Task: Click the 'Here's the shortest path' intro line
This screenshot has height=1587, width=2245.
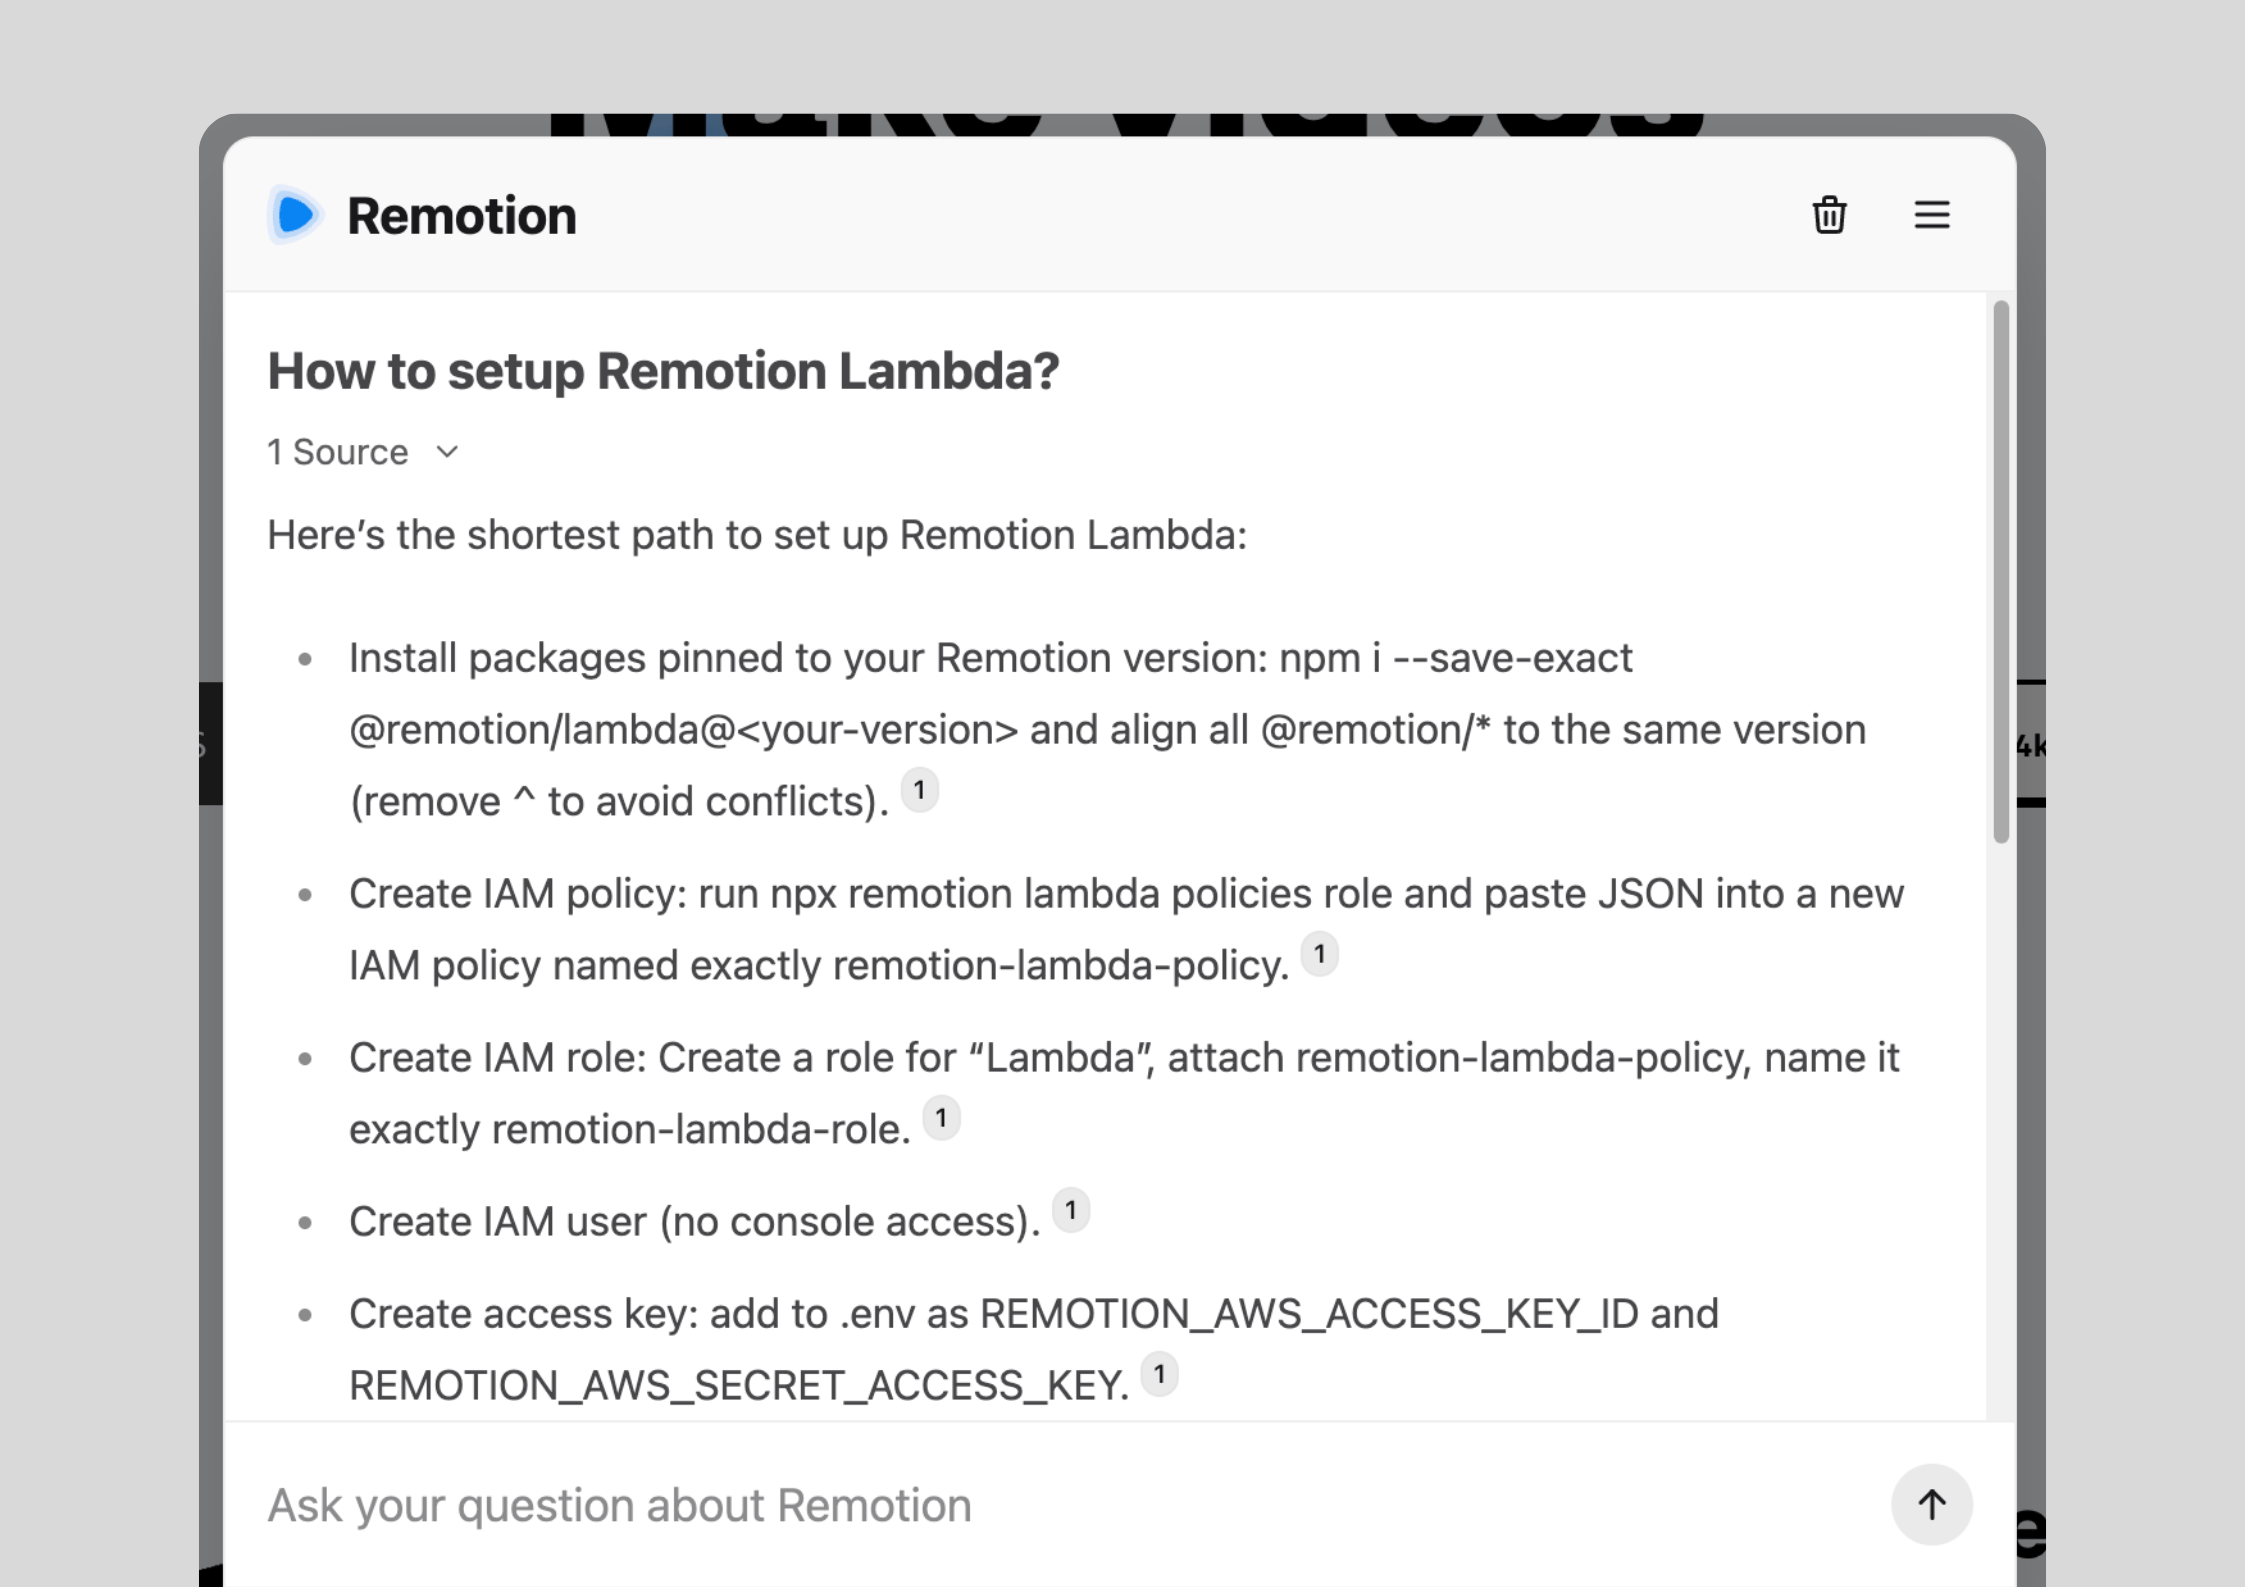Action: click(x=757, y=535)
